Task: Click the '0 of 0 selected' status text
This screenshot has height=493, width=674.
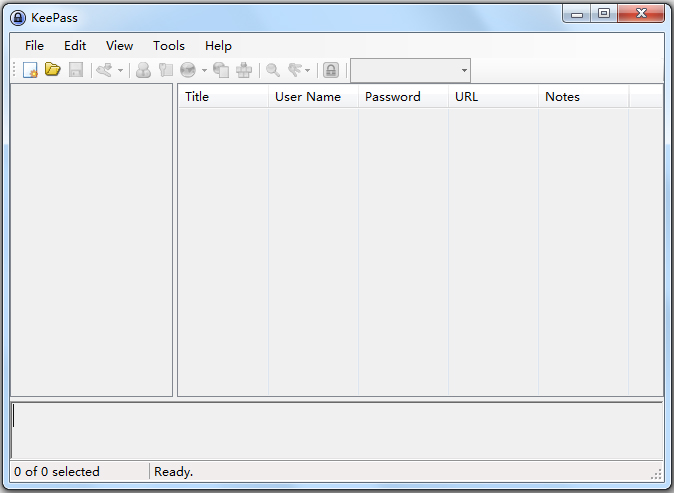Action: point(56,472)
